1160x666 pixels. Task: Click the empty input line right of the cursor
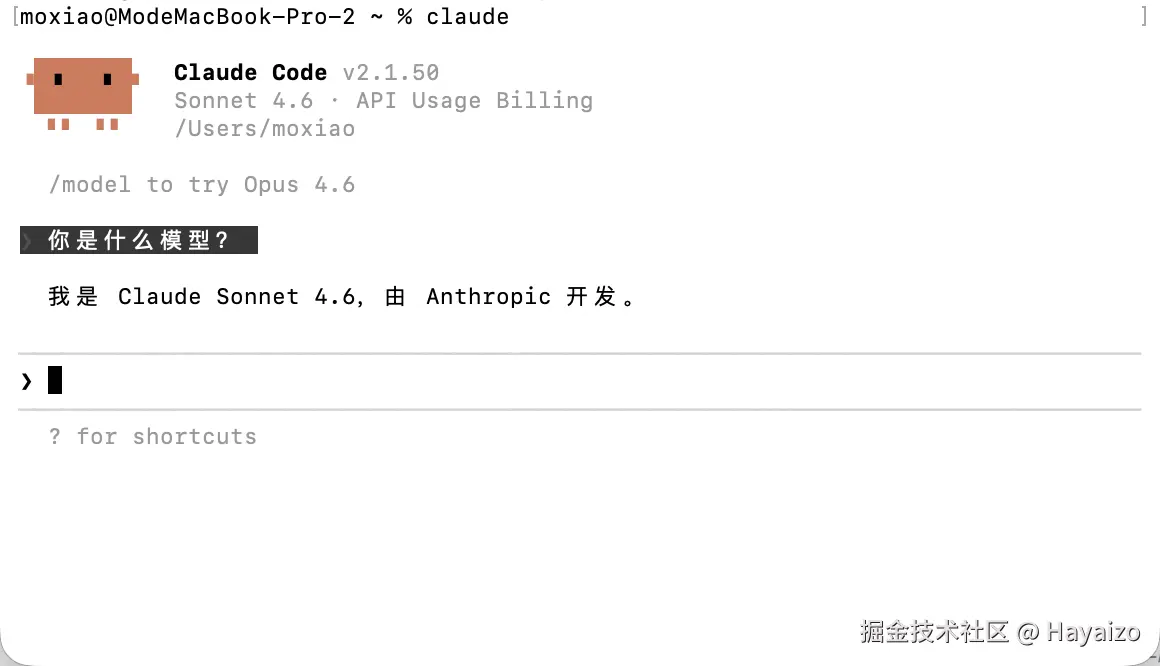click(x=601, y=381)
